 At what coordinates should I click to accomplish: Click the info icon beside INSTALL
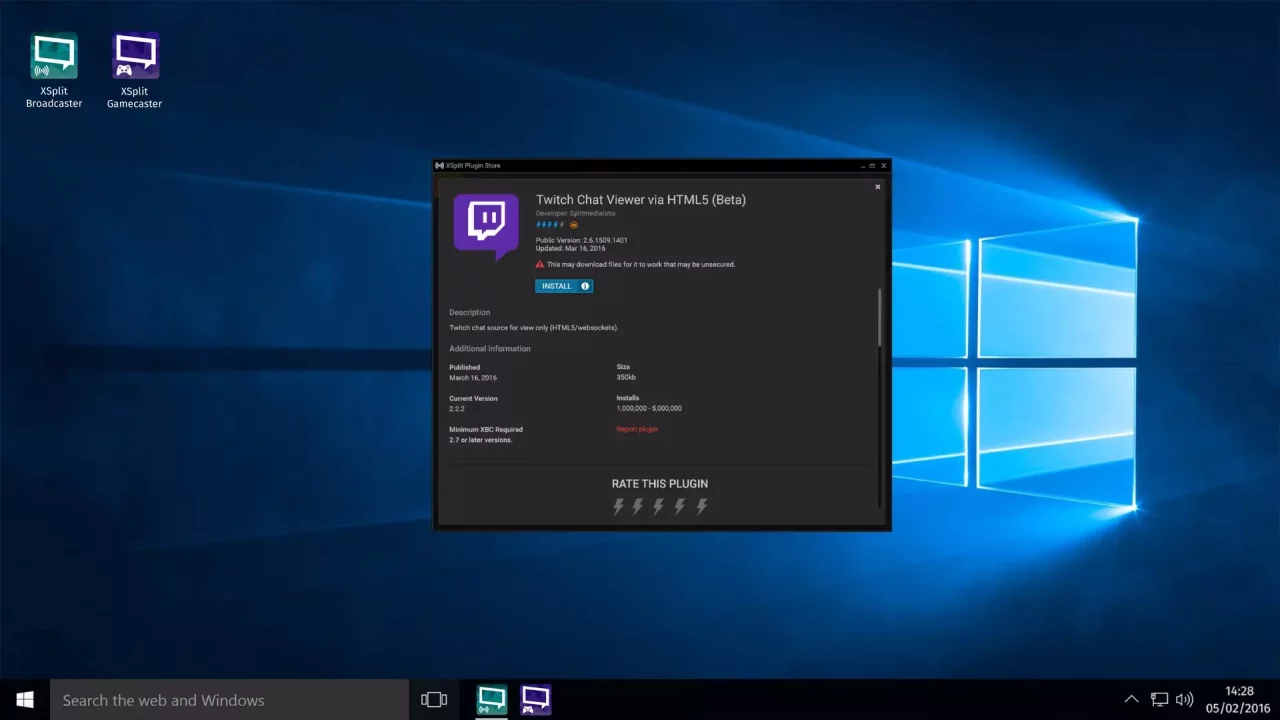585,286
